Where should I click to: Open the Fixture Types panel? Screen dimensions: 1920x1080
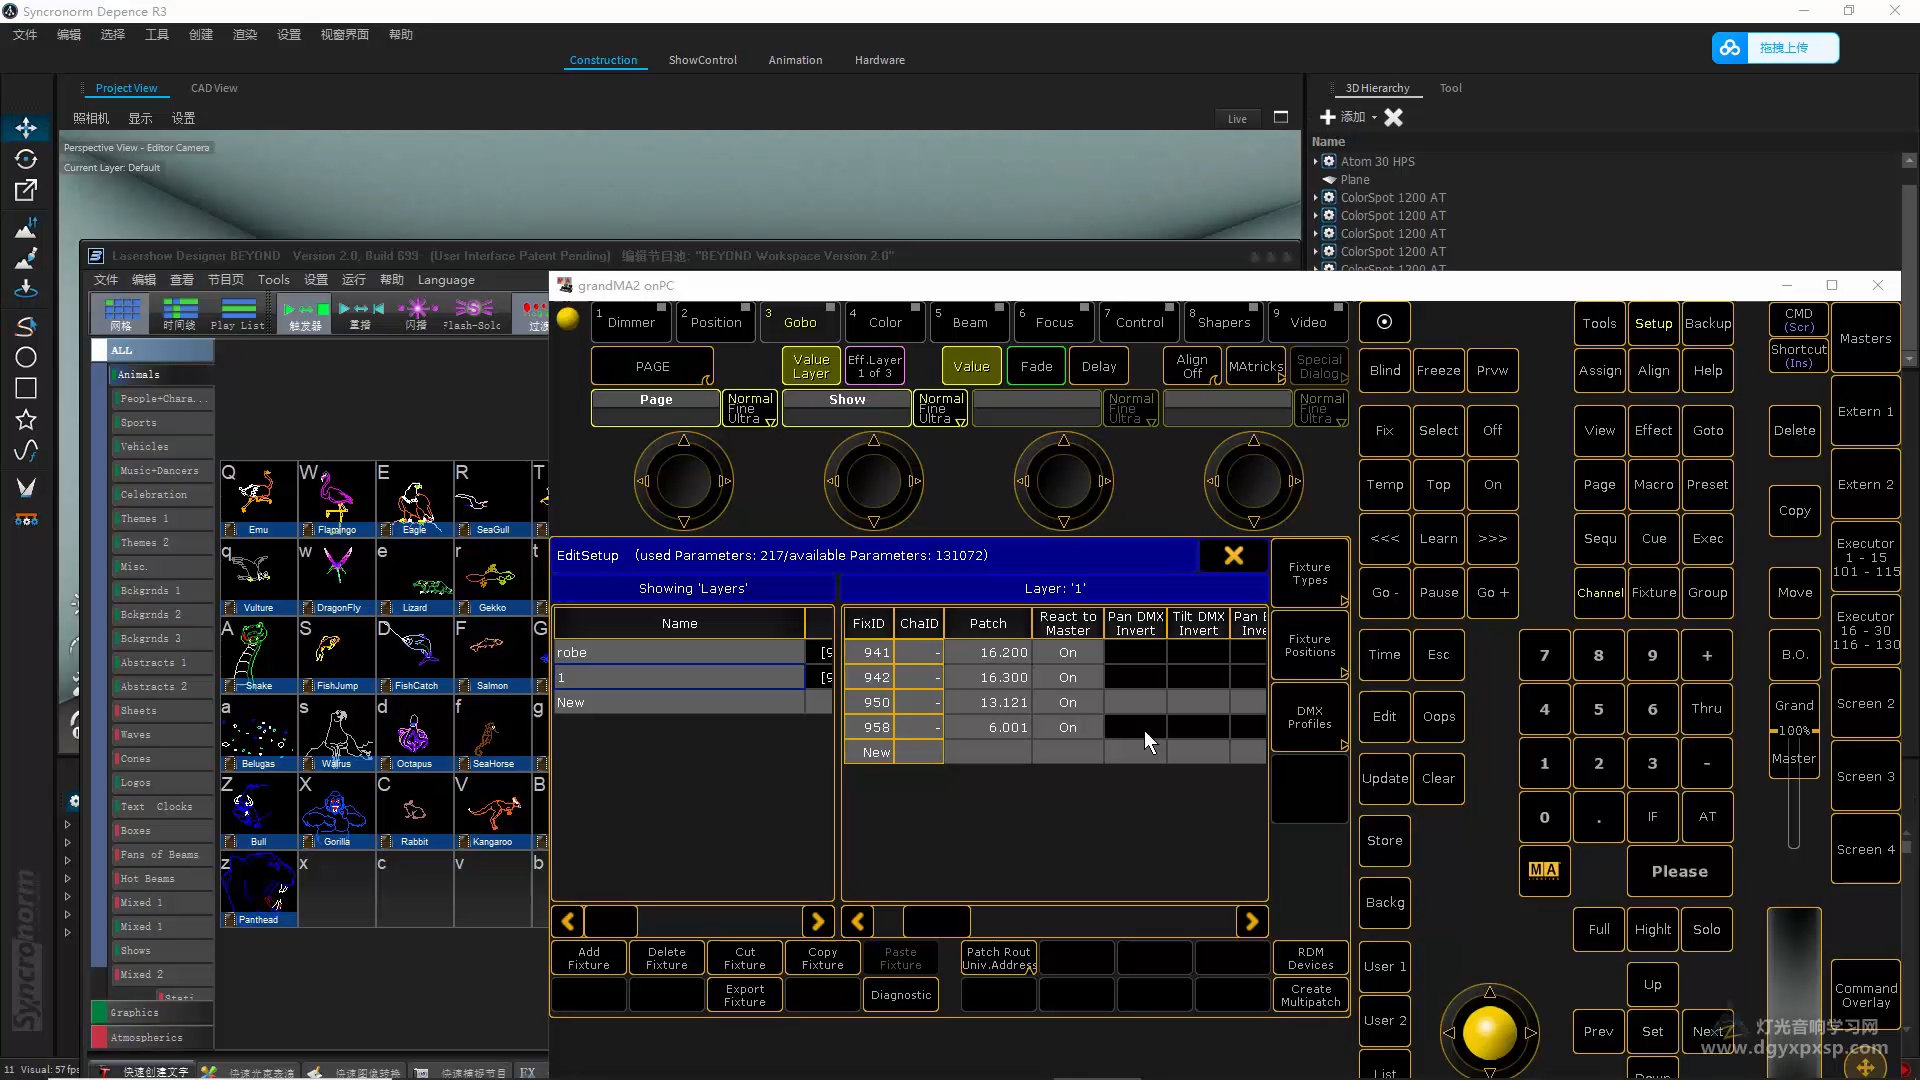pos(1310,573)
